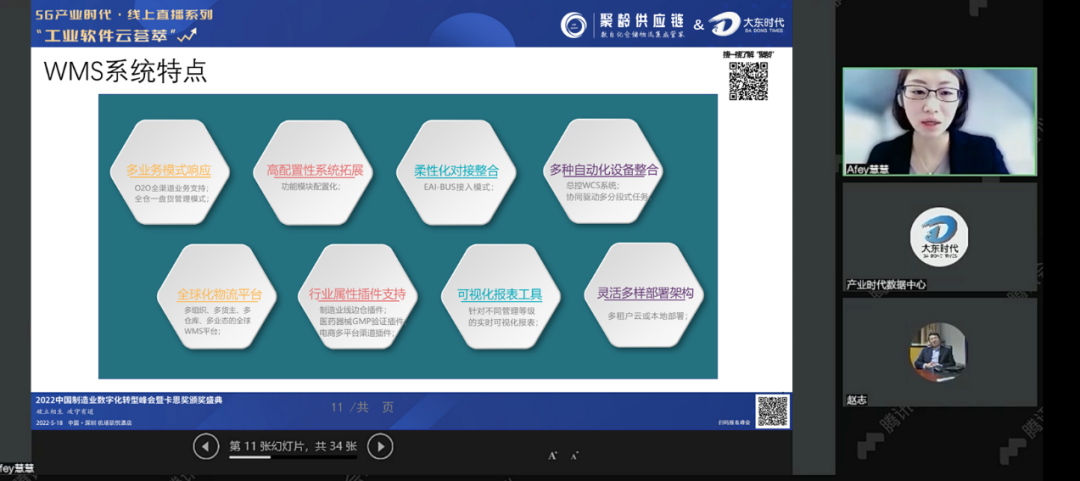
Task: Click the 可视化报表工具 hexagon heading
Action: (500, 295)
